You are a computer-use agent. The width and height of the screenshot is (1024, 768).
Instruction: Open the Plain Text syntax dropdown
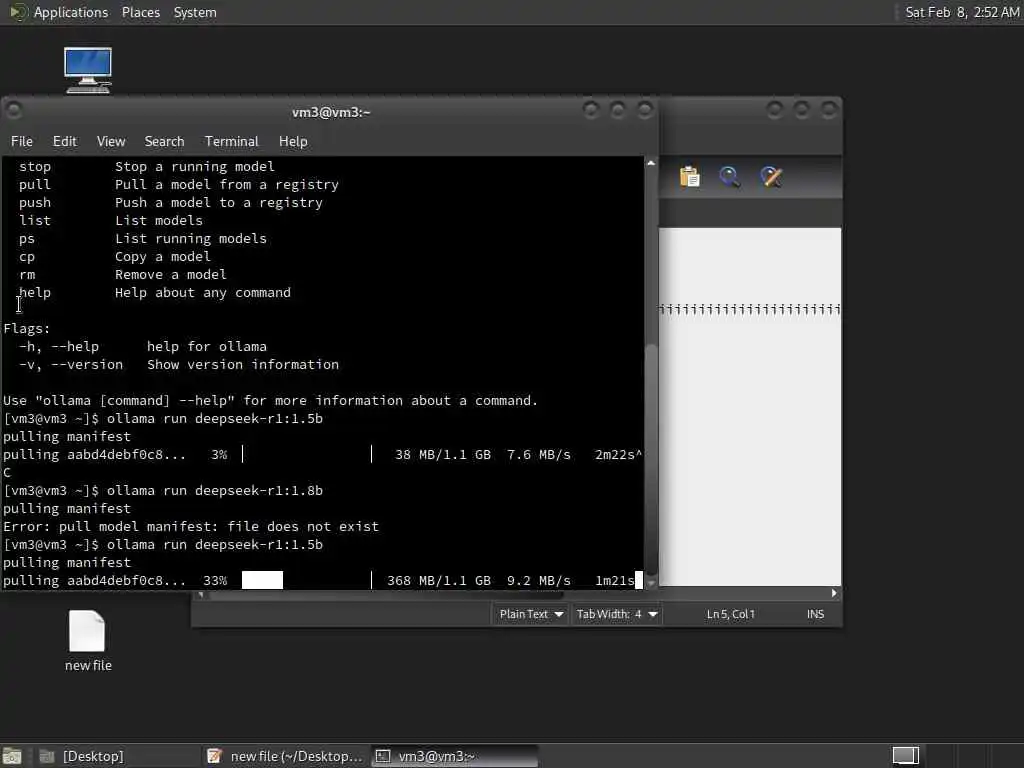tap(530, 614)
